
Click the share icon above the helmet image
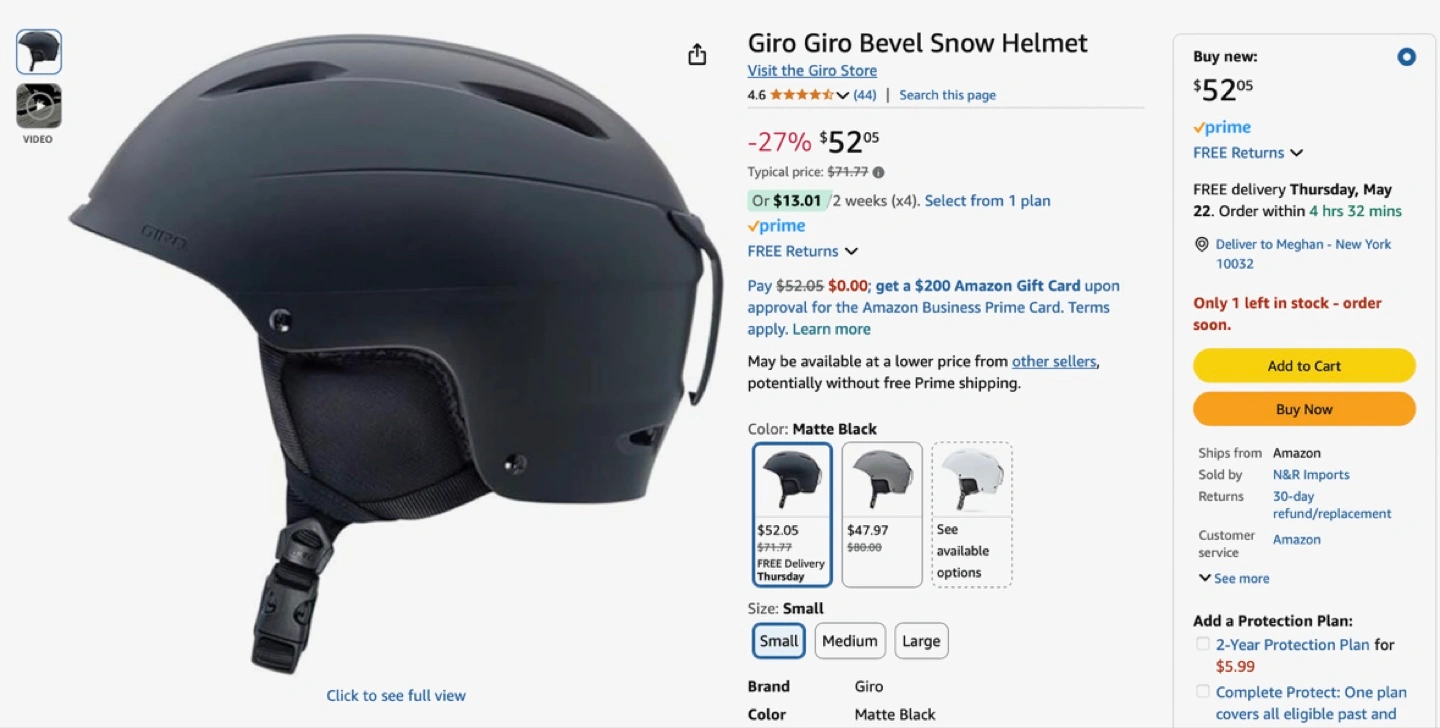pyautogui.click(x=697, y=55)
